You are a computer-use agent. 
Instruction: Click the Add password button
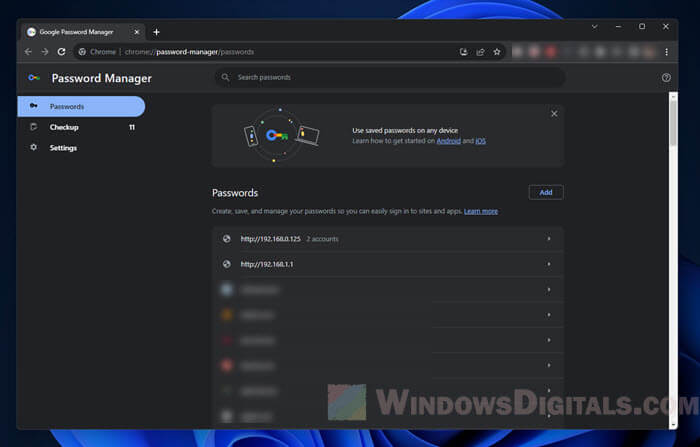point(546,192)
